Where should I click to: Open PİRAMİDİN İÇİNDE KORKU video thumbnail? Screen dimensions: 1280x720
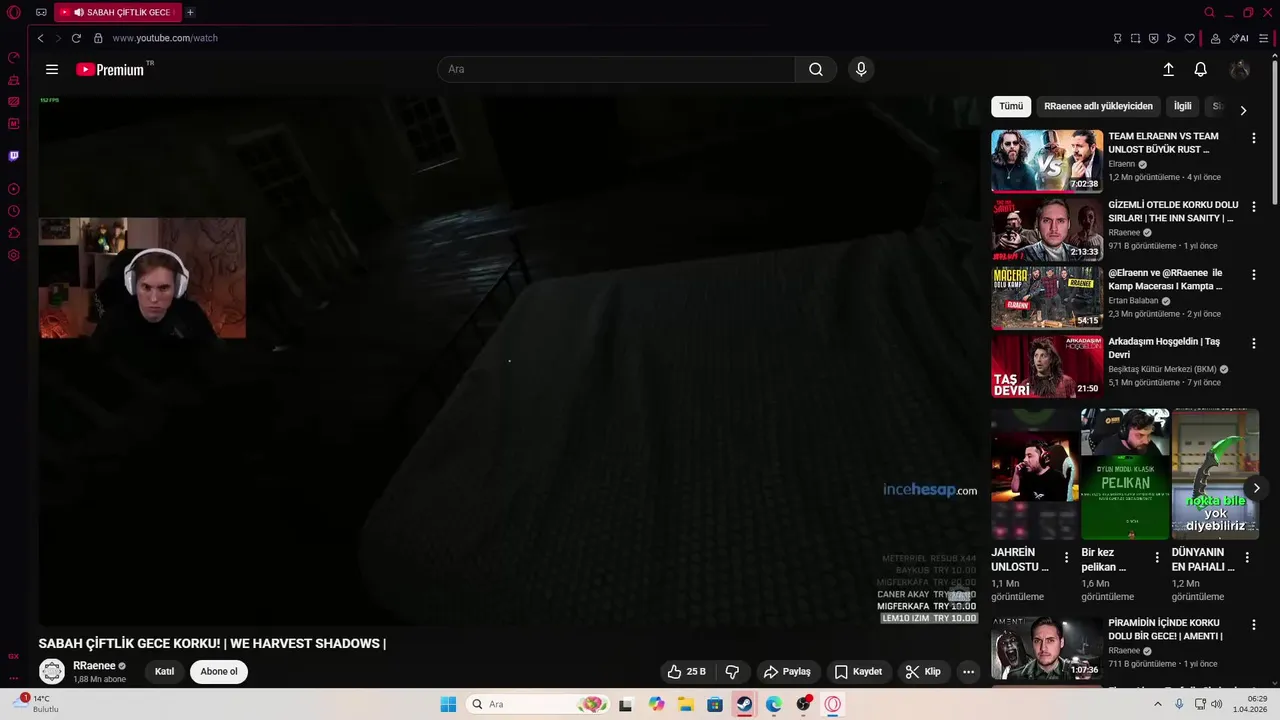[x=1047, y=647]
